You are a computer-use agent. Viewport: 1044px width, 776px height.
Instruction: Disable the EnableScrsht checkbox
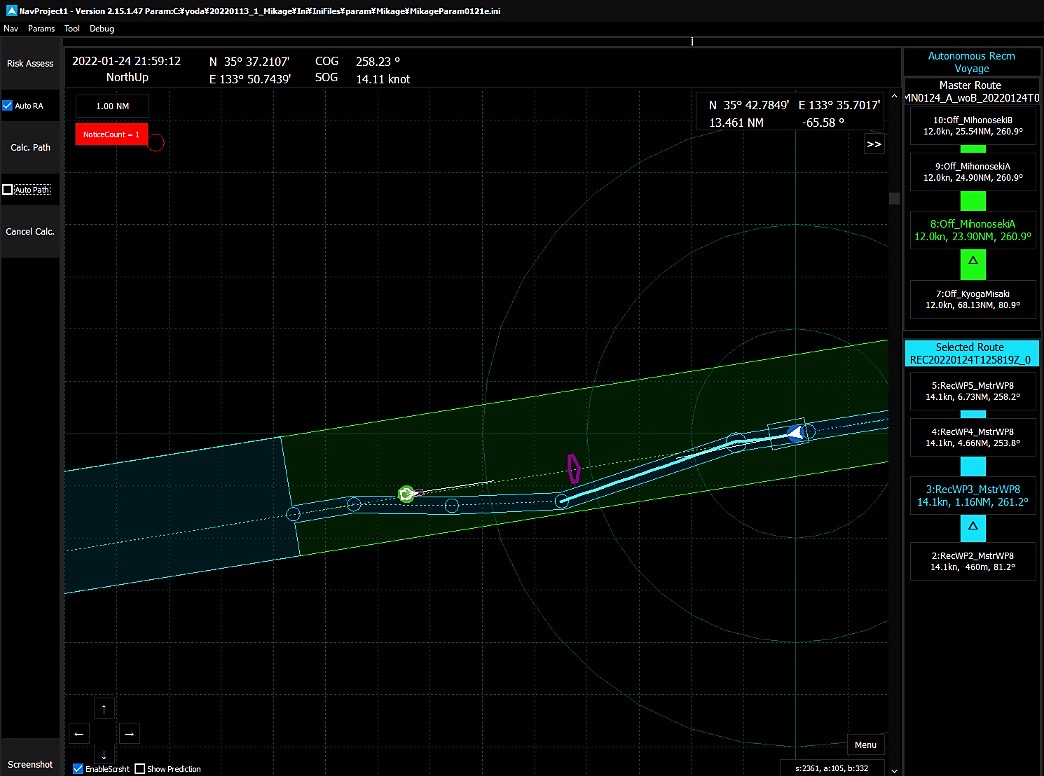click(x=78, y=769)
